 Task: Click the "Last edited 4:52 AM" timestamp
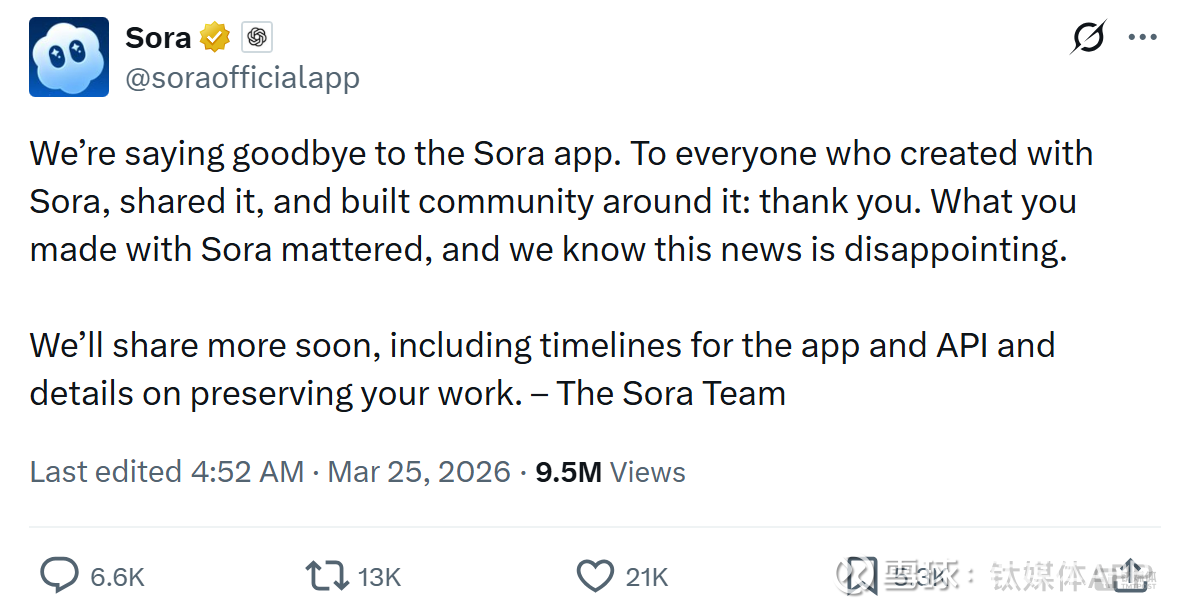[x=166, y=472]
